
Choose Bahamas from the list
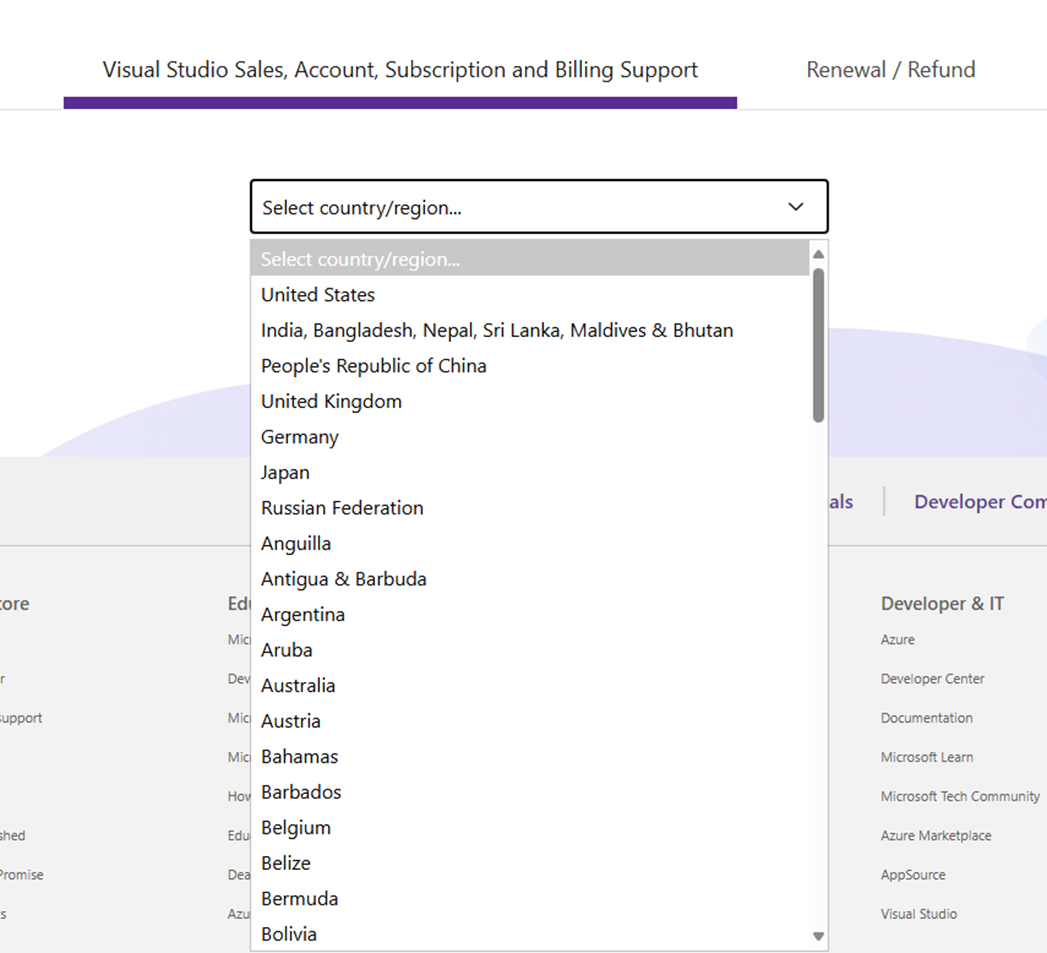[x=530, y=756]
